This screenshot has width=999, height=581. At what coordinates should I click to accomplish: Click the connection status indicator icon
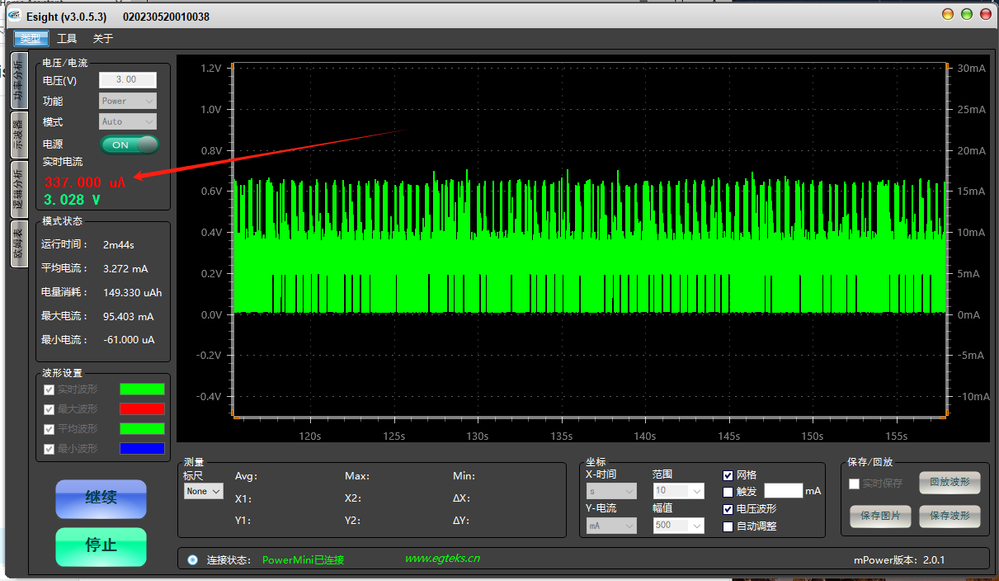pyautogui.click(x=192, y=559)
